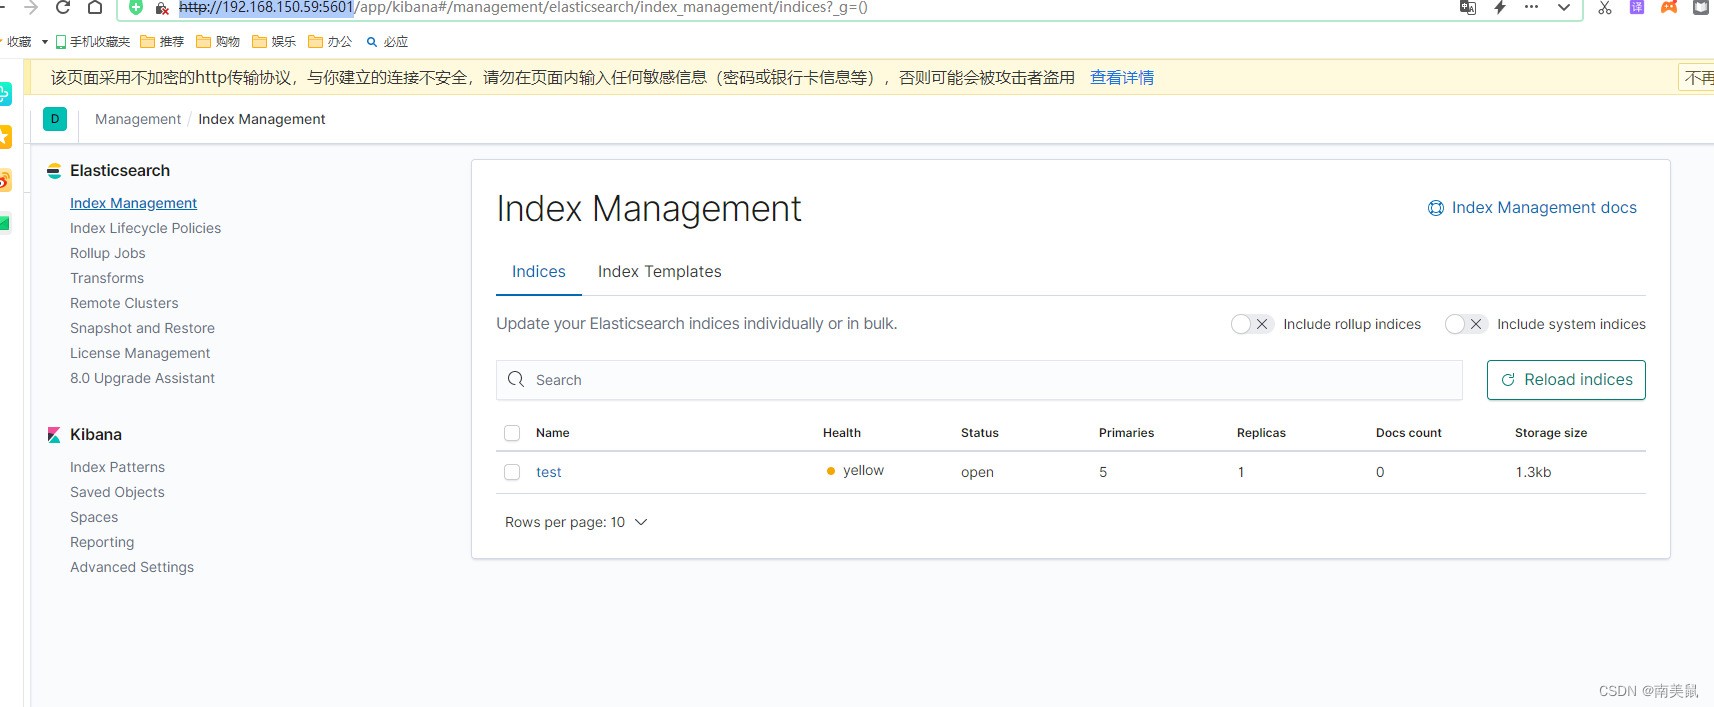The image size is (1714, 707).
Task: Expand the address bar dropdown chevron
Action: click(x=1564, y=7)
